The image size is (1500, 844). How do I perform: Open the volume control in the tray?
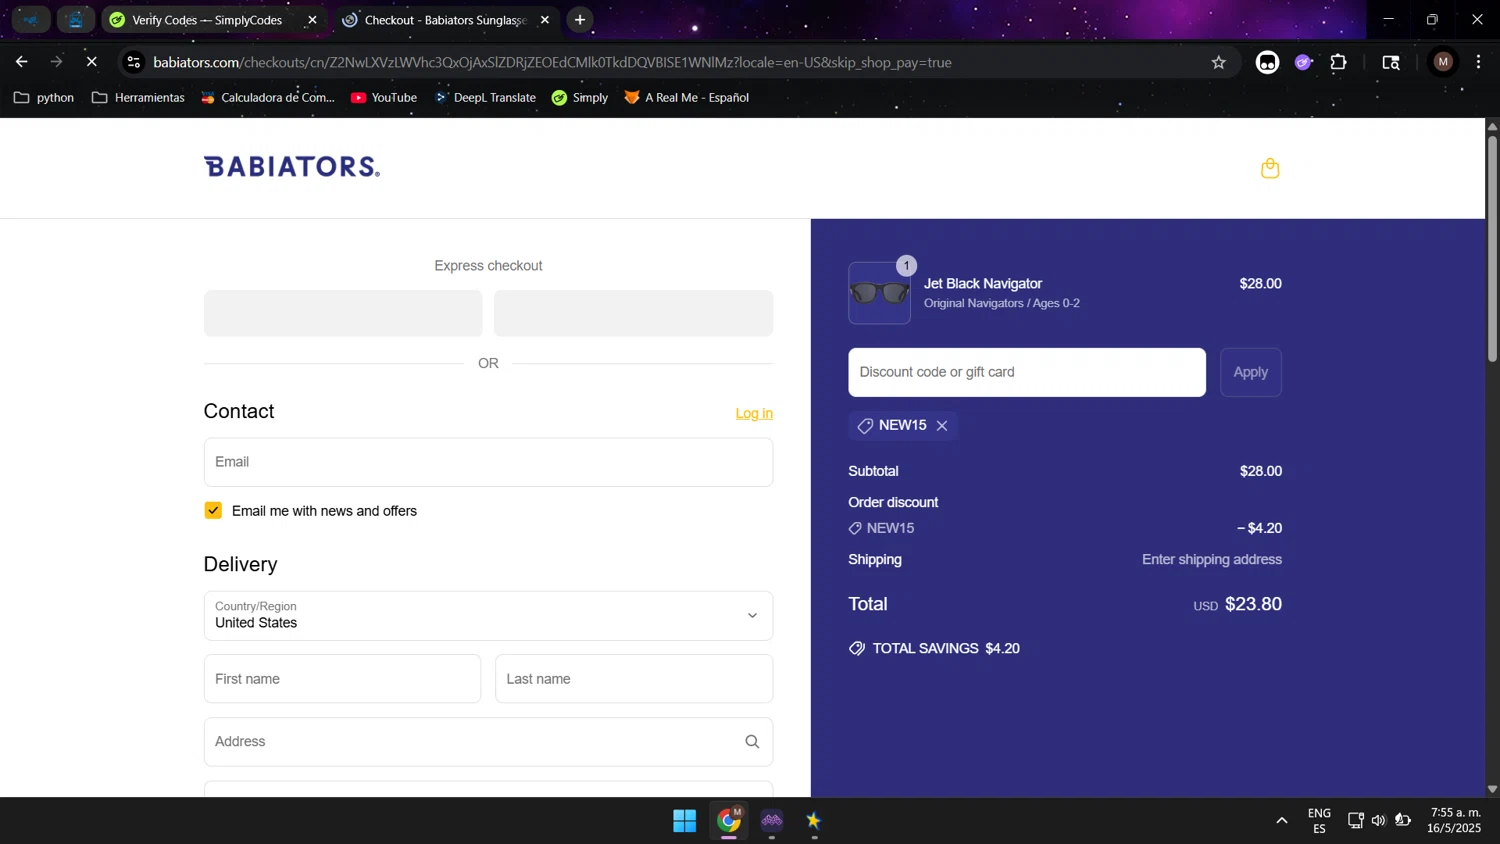[1379, 821]
